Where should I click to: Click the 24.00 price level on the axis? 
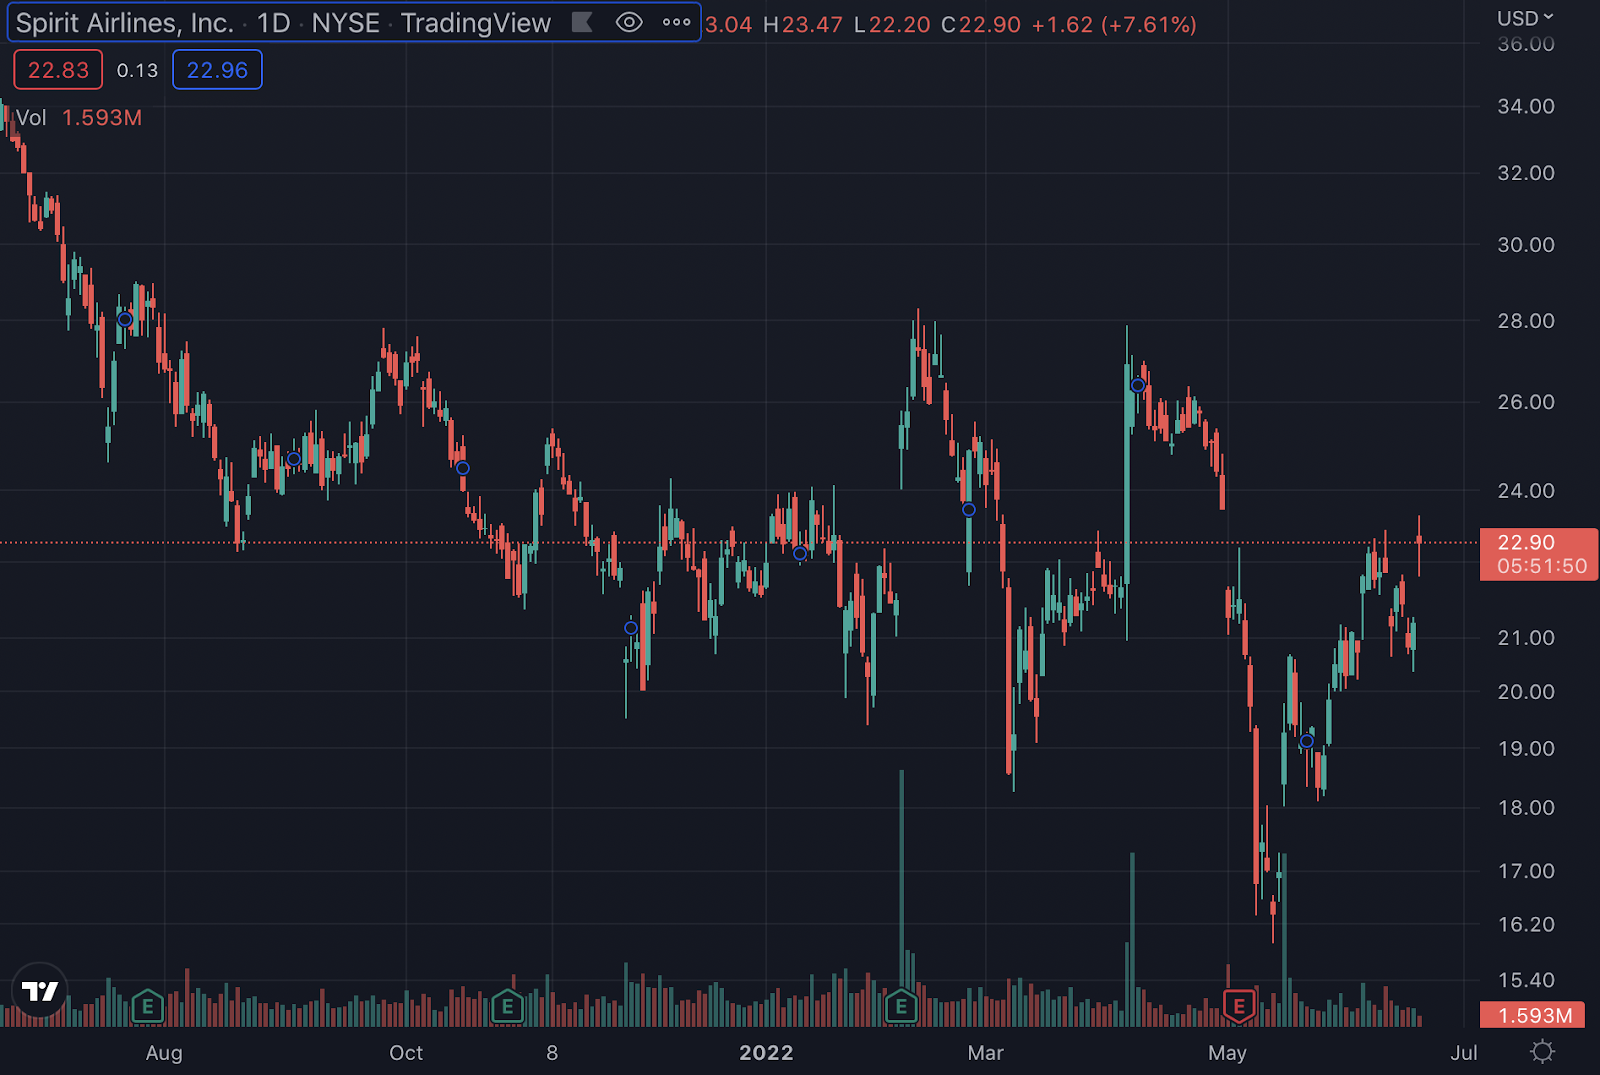coord(1526,491)
